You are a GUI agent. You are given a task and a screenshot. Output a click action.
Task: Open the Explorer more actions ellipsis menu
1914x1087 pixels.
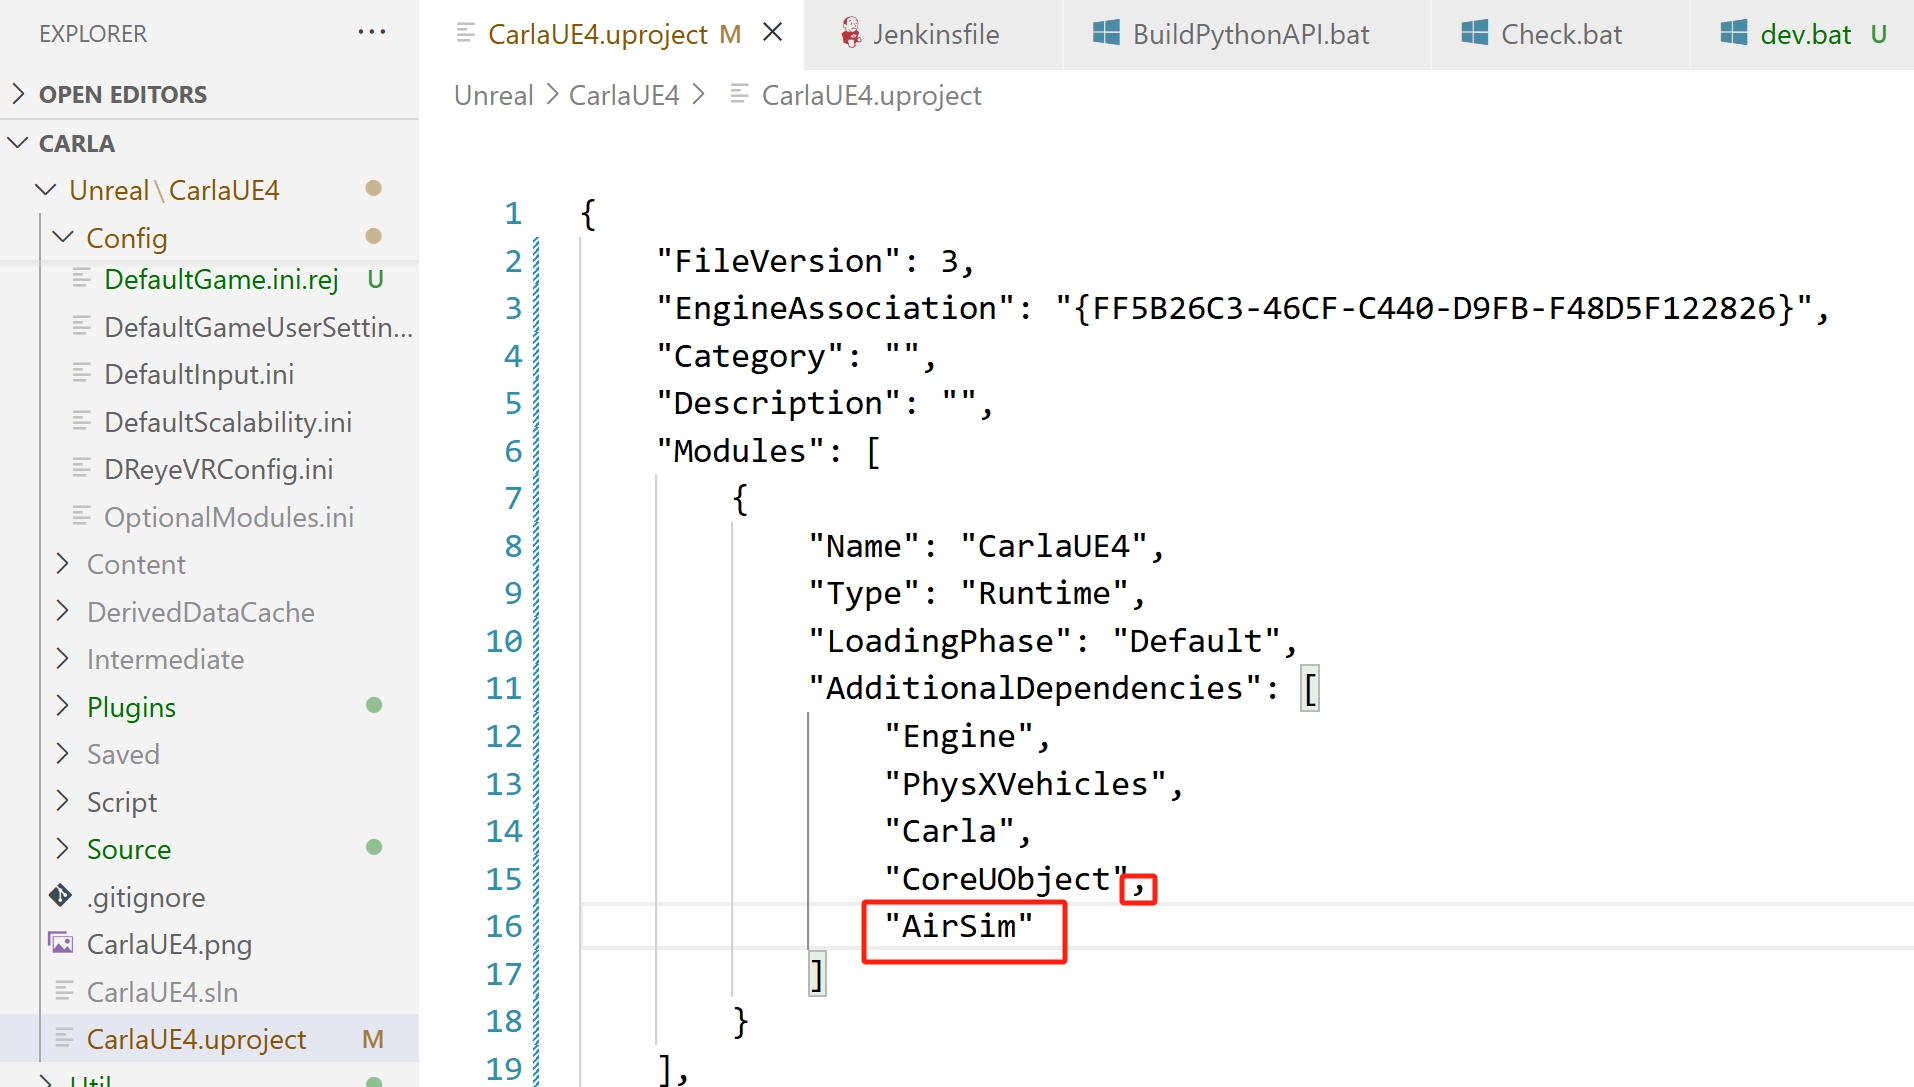371,33
